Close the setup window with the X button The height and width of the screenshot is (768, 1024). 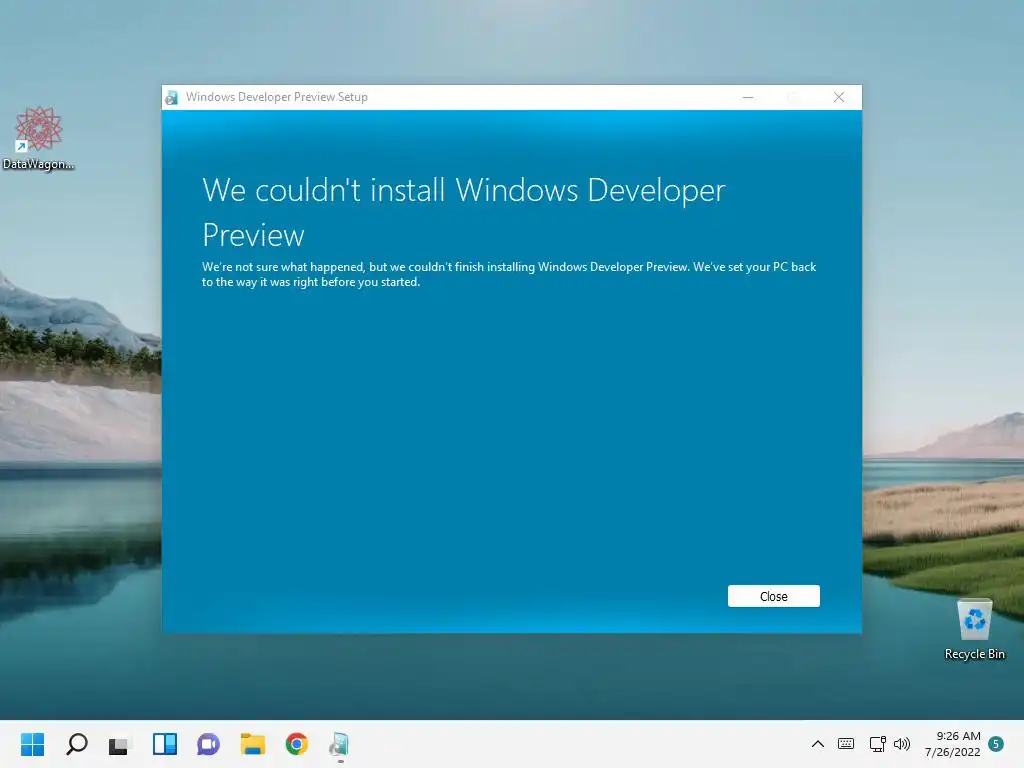coord(839,97)
